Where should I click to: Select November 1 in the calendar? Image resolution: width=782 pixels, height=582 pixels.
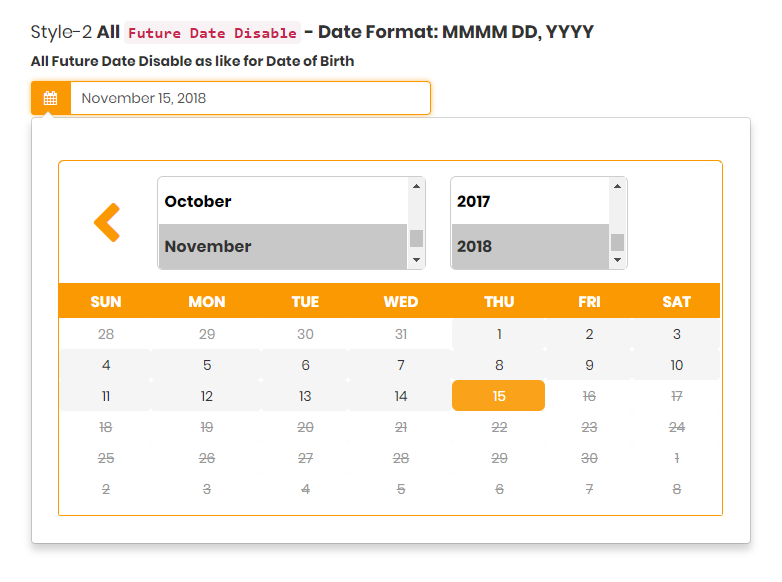pos(499,334)
